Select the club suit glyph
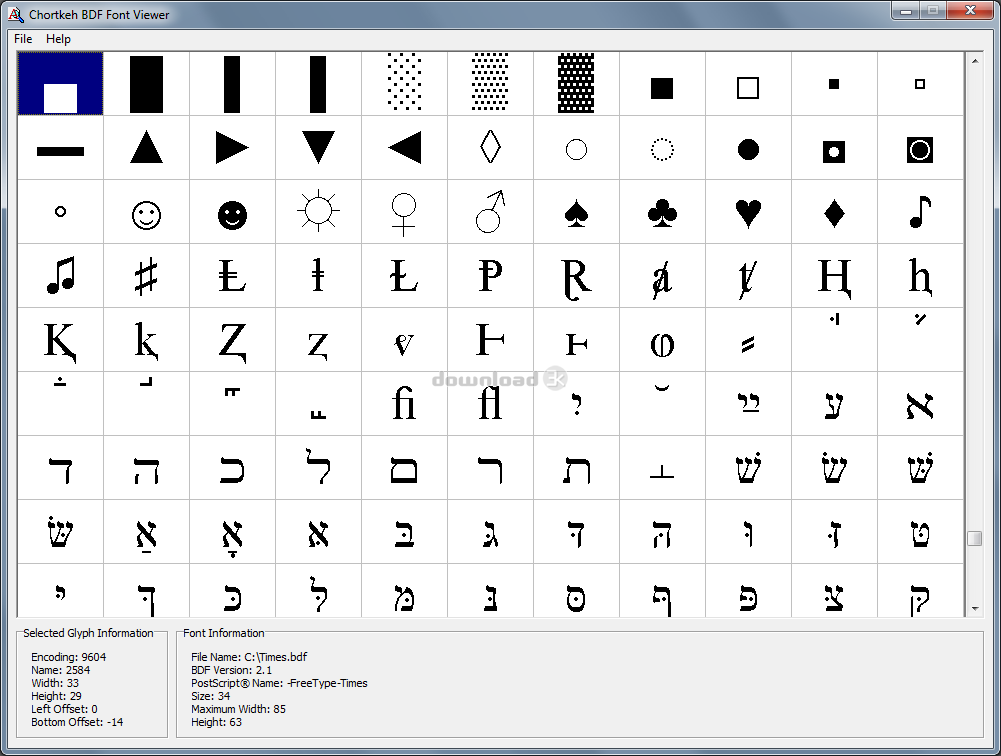This screenshot has width=1001, height=756. [662, 212]
